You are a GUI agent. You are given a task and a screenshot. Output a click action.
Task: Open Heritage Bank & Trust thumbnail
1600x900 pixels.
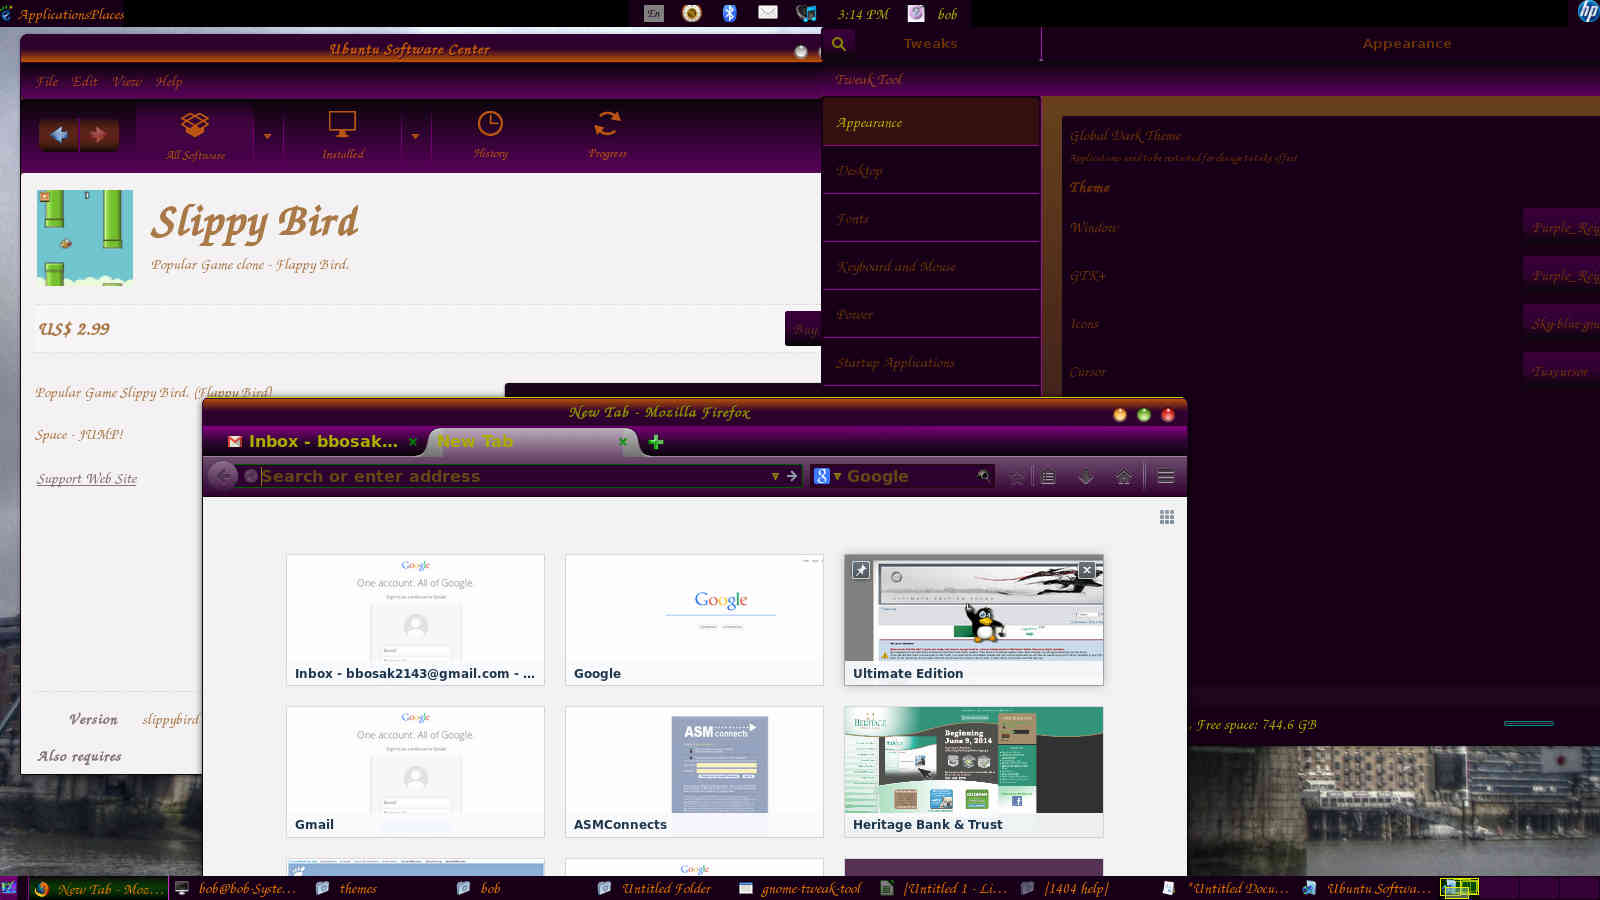coord(974,772)
